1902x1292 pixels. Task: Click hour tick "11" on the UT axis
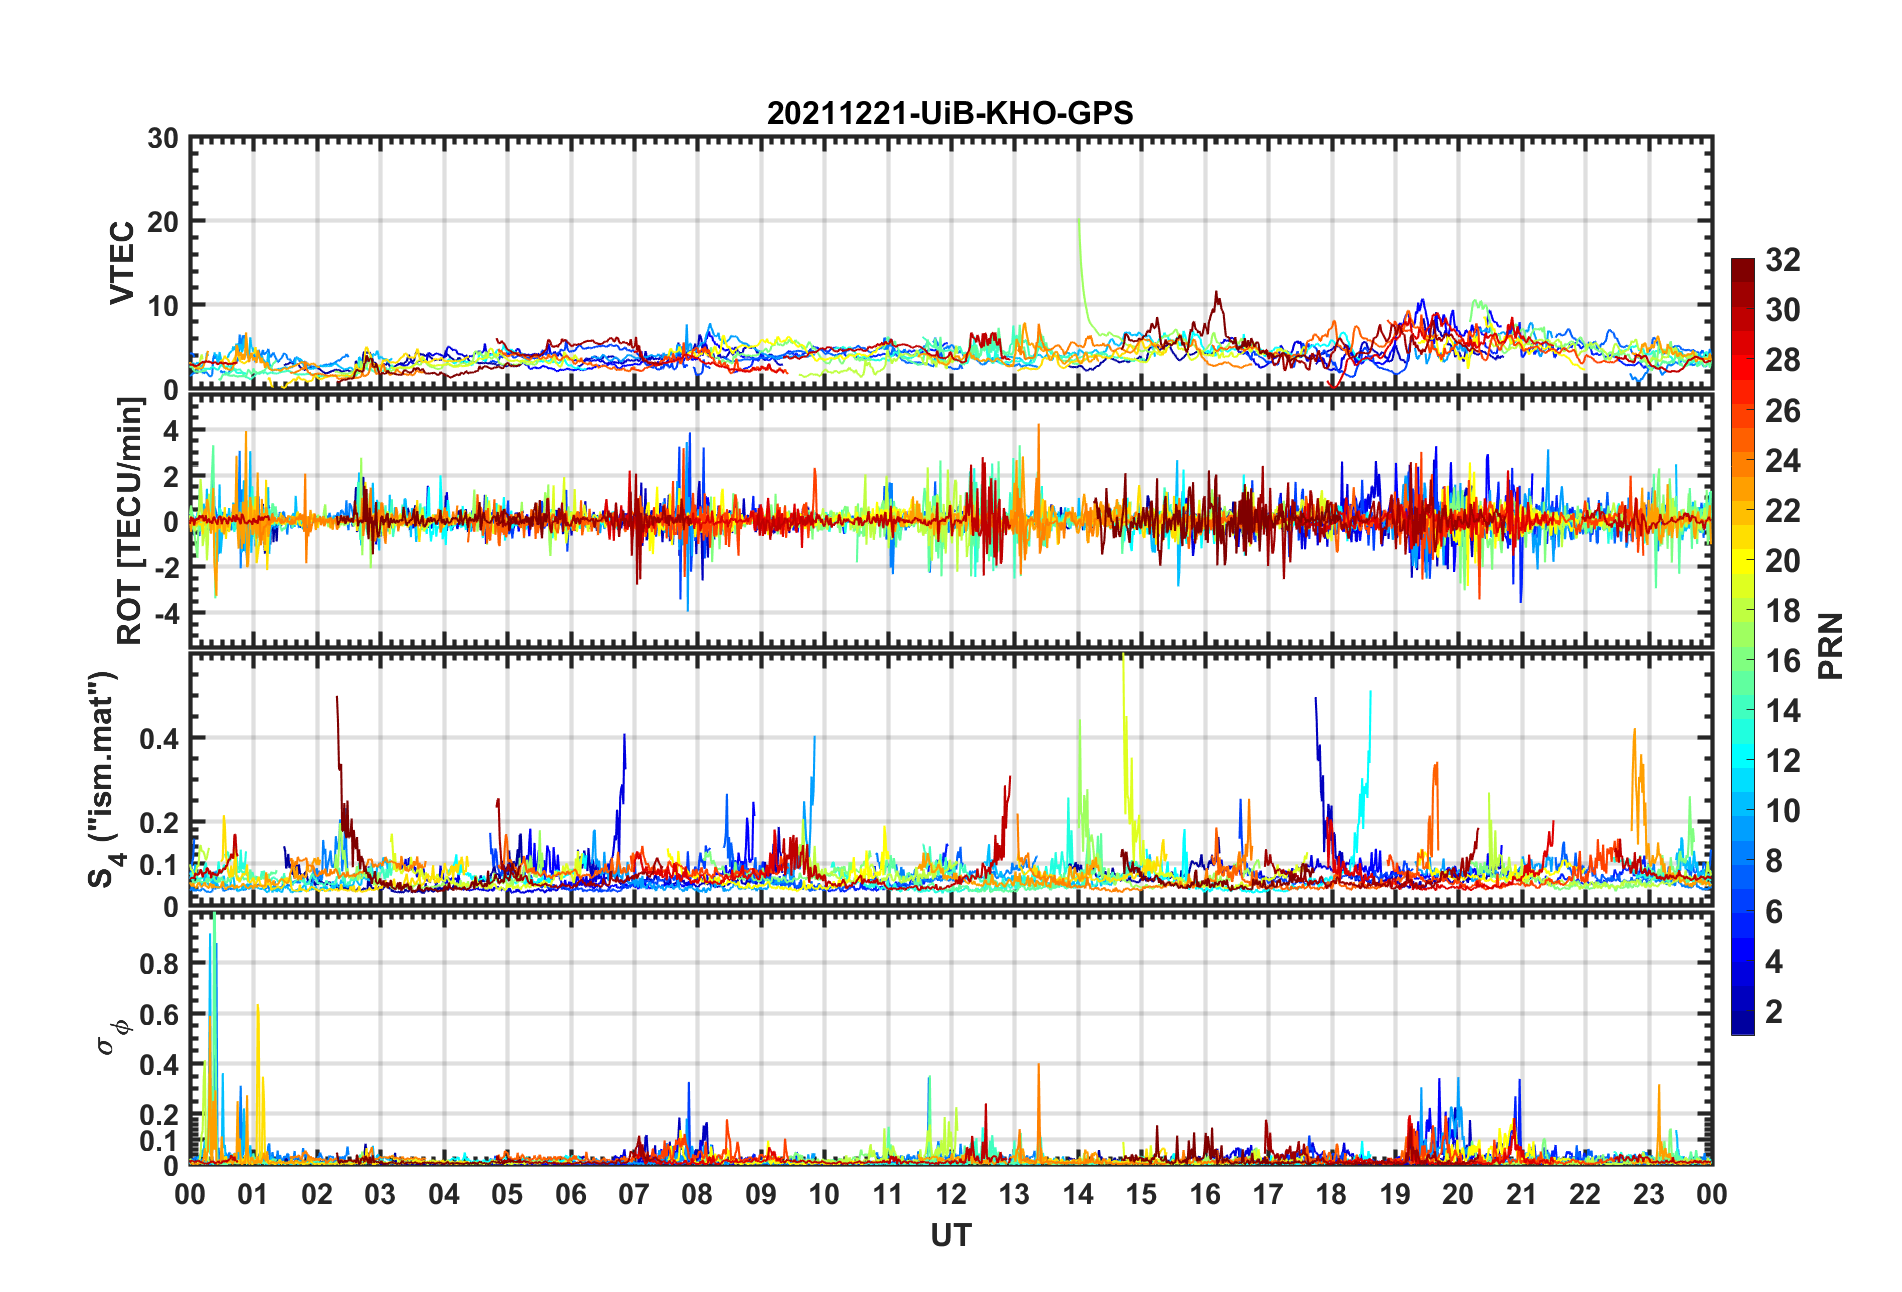click(888, 1194)
